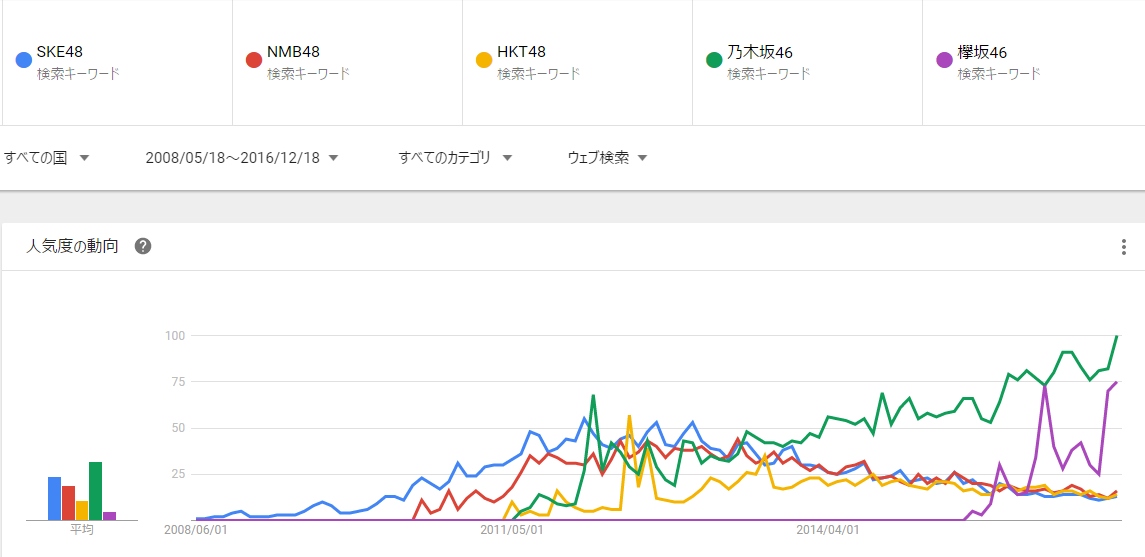The height and width of the screenshot is (557, 1145).
Task: Open the すべての国 country dropdown
Action: (x=47, y=158)
